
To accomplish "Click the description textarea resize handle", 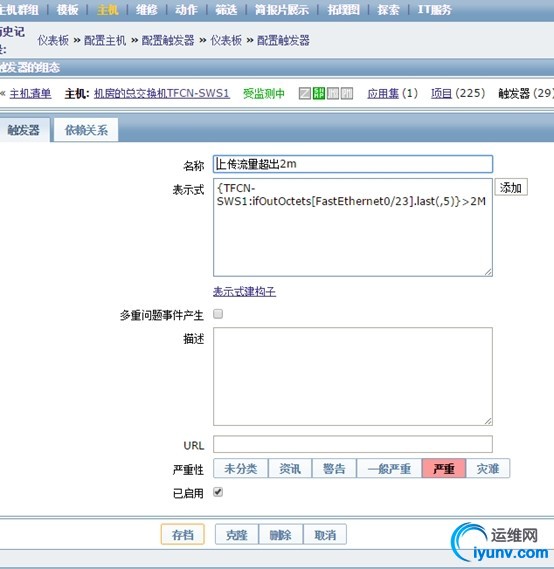I will click(488, 421).
